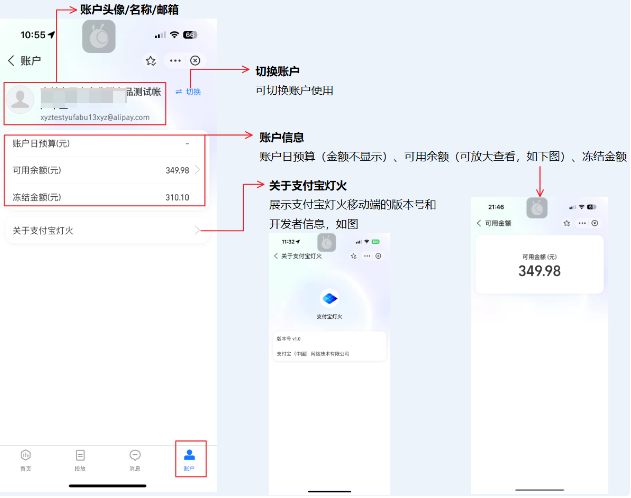Viewport: 631px width, 498px height.
Task: Tap the back arrow on 关于支付宝灯火 screen
Action: pos(276,257)
